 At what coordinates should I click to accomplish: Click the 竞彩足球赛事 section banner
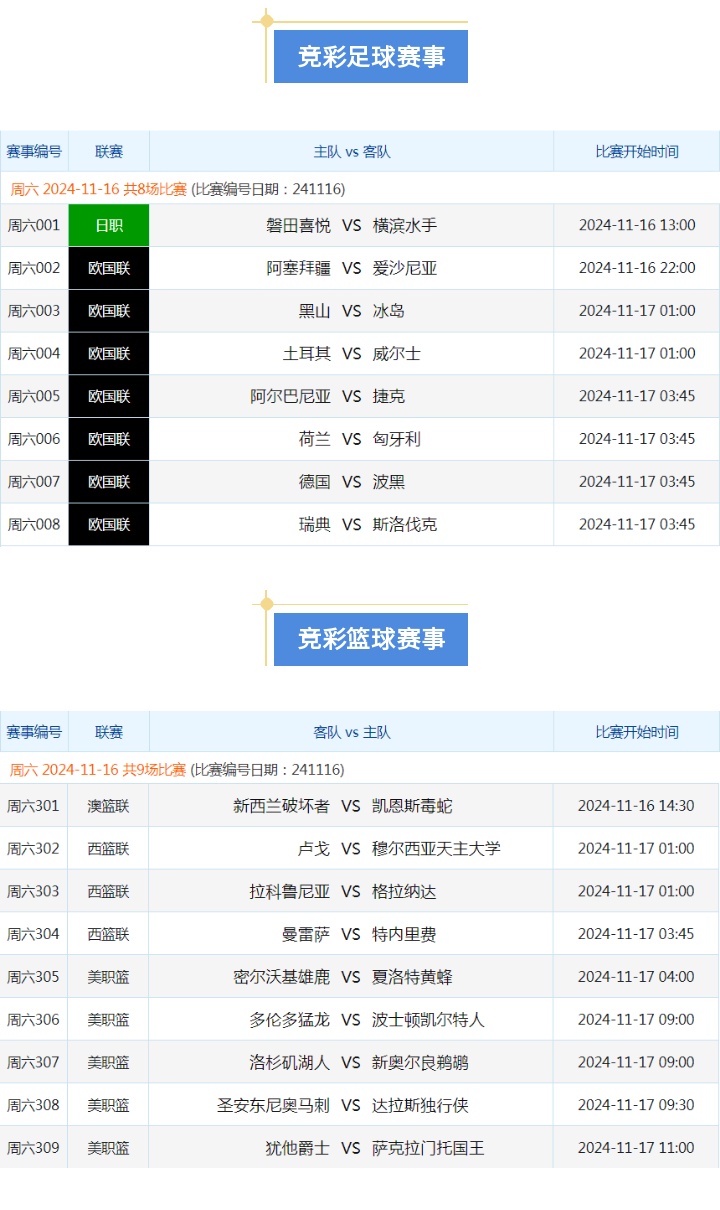370,57
